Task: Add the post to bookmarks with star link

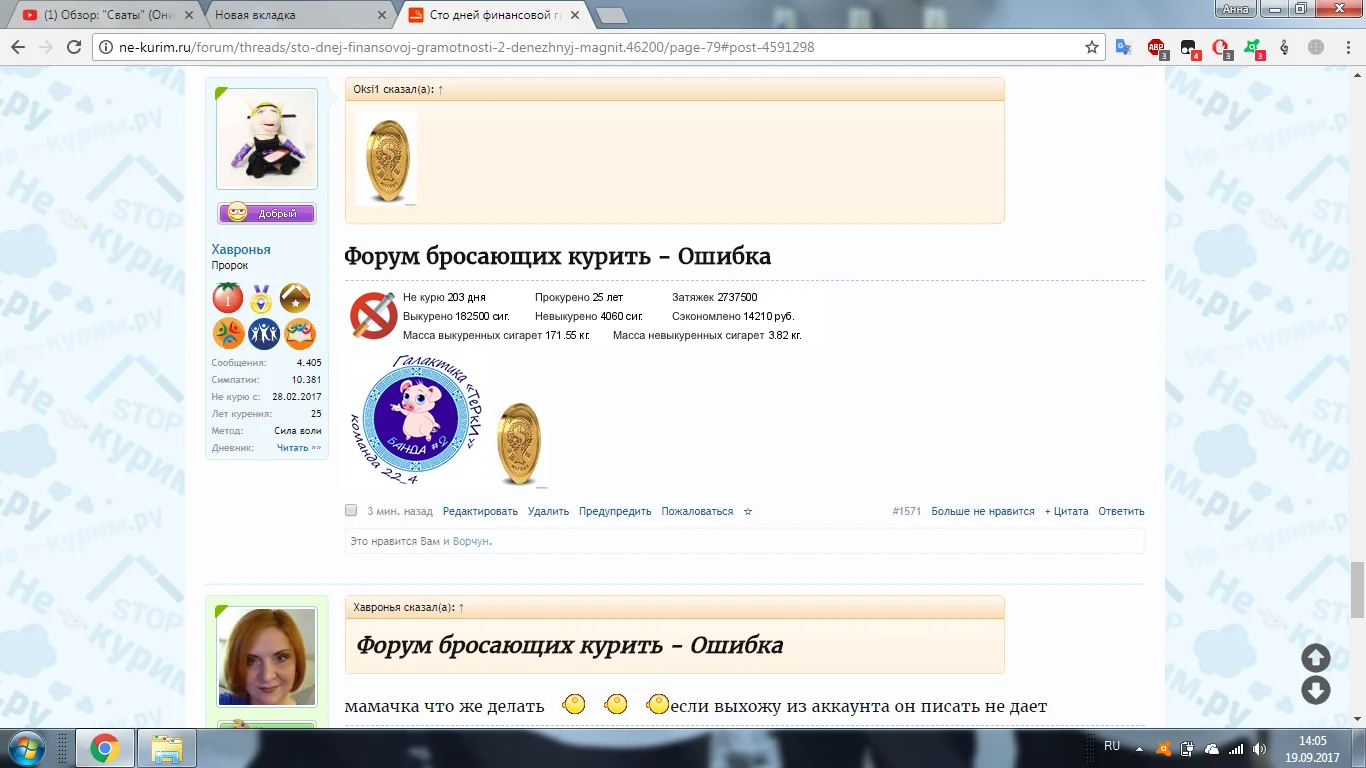Action: point(748,511)
